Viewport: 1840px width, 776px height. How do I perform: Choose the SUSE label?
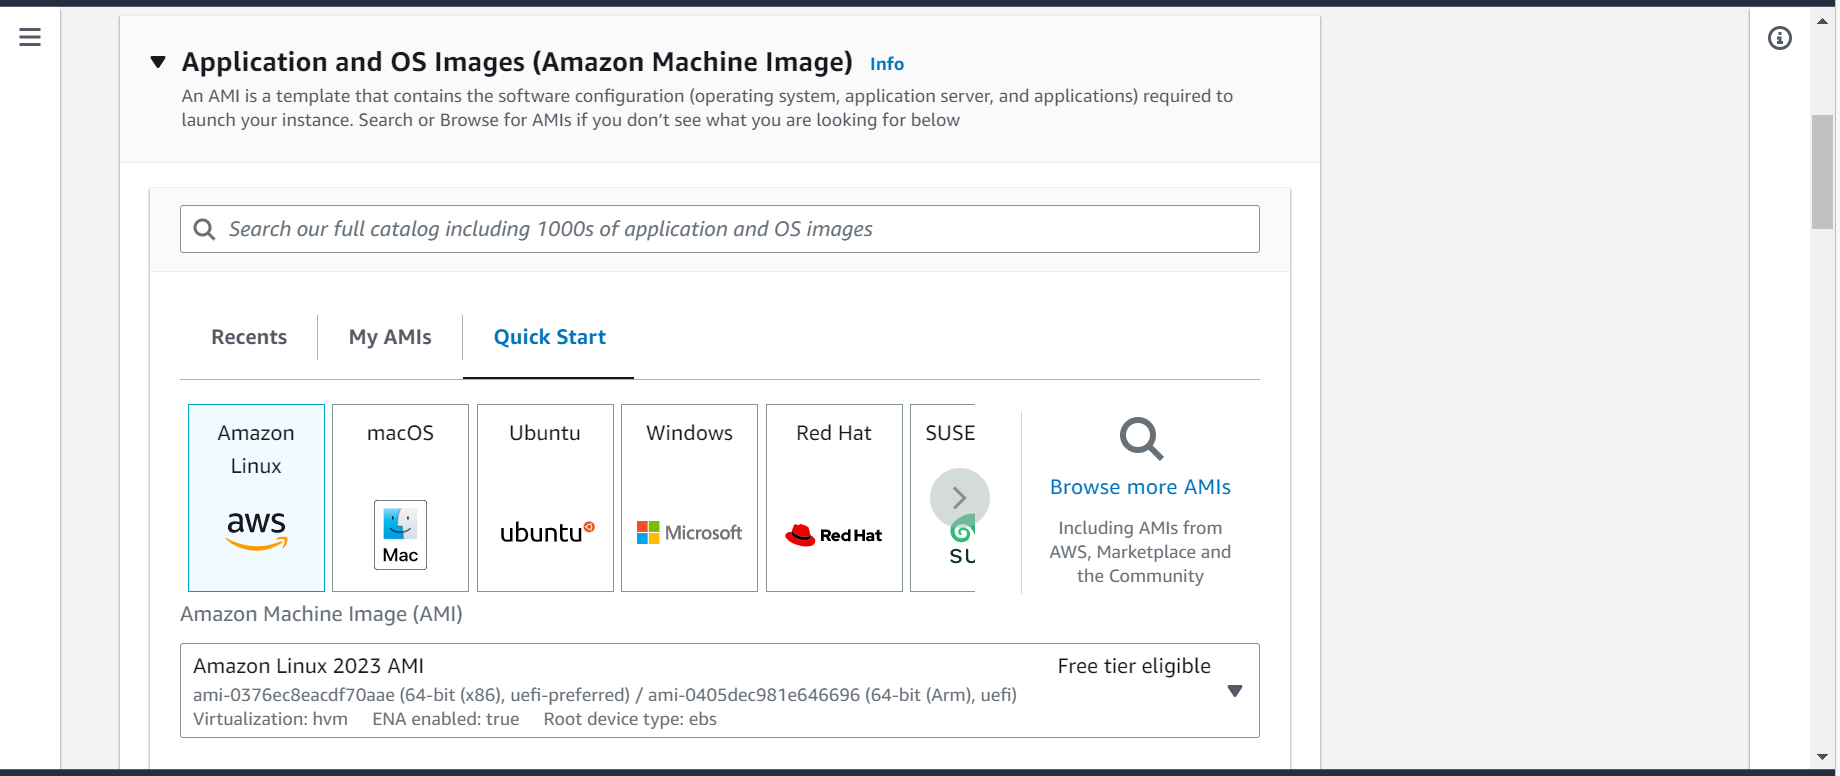point(950,433)
